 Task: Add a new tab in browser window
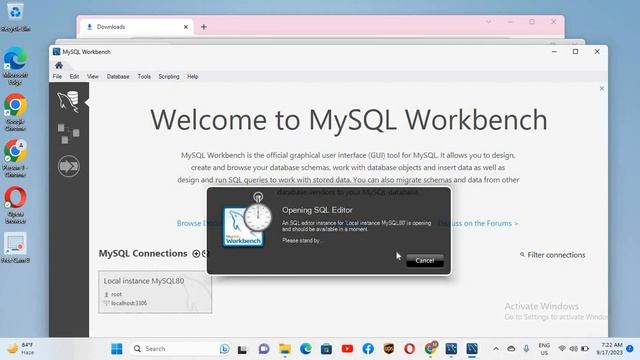pos(204,27)
